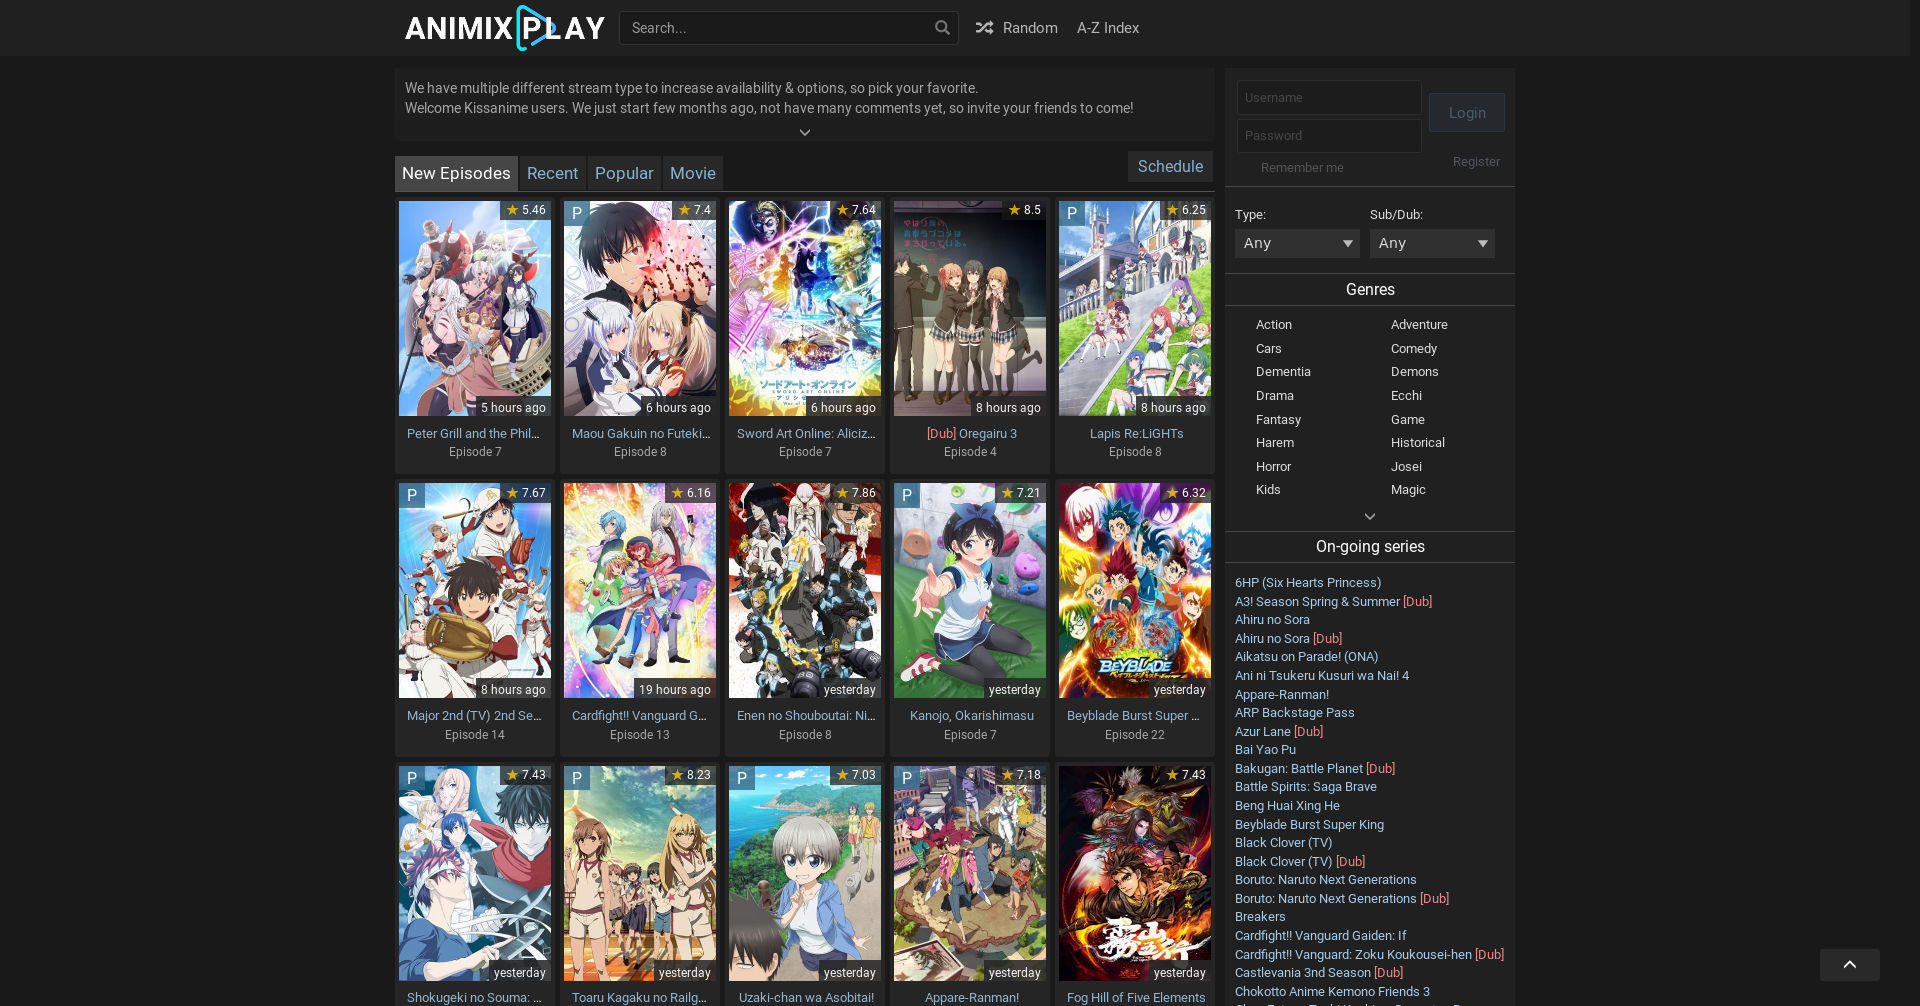This screenshot has width=1920, height=1006.
Task: Click the 5.46 star badge on Peter Grill
Action: [526, 210]
